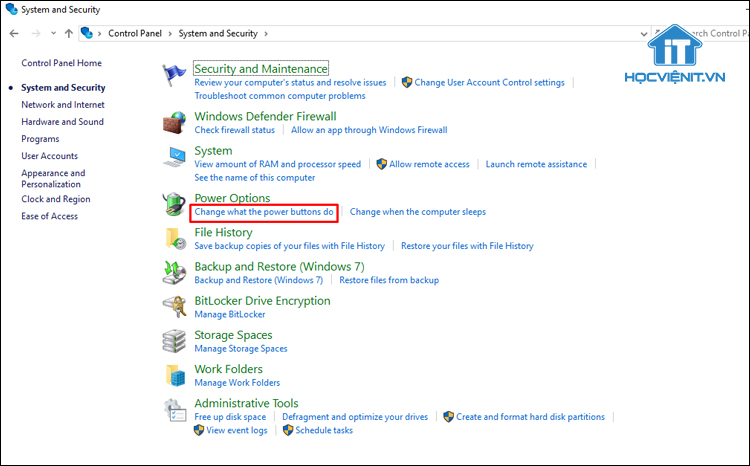Expand chevron after System and Security breadcrumb

(266, 34)
